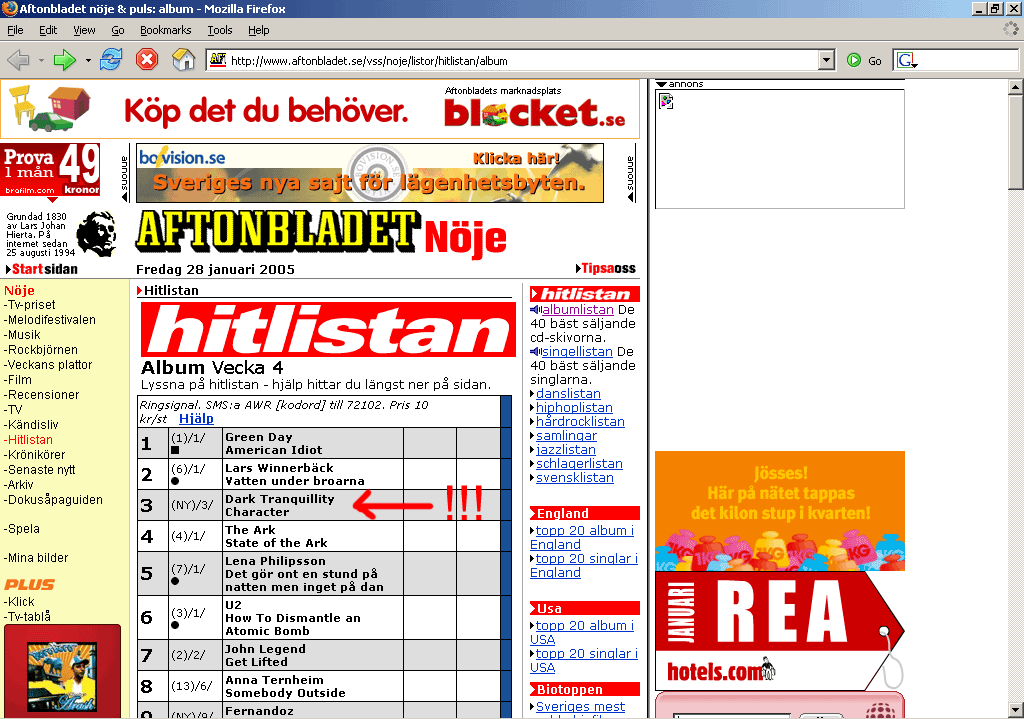Open topp 20 album i USA
Image resolution: width=1024 pixels, height=719 pixels.
582,632
